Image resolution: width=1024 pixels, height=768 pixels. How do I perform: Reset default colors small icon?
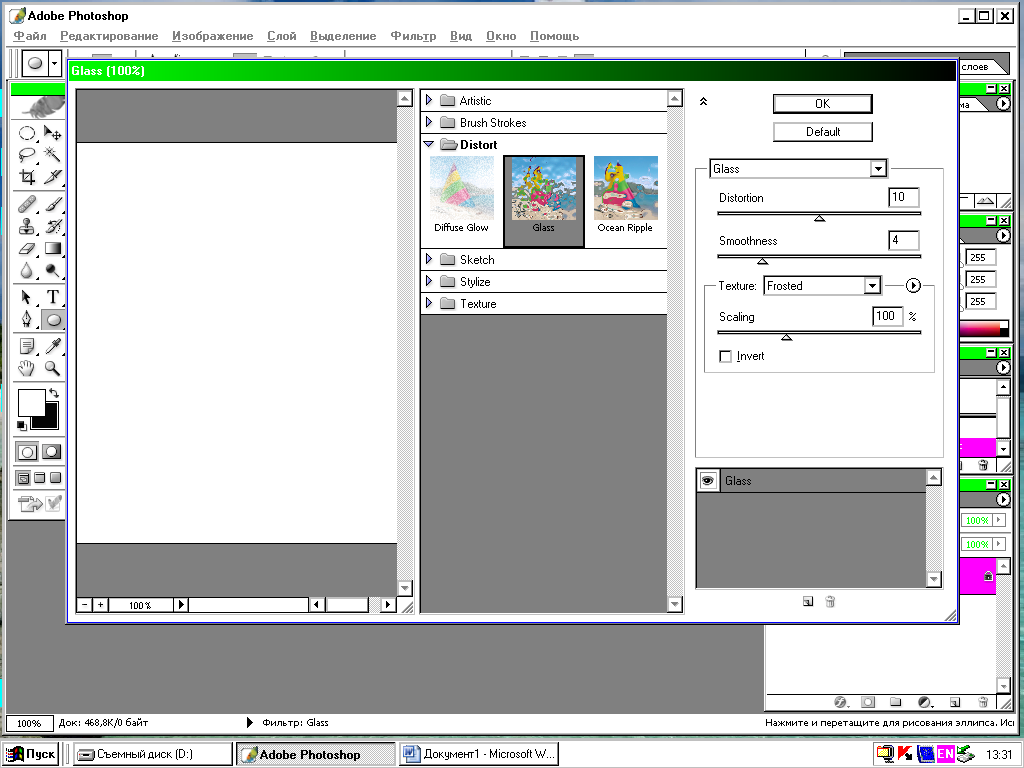click(x=21, y=425)
